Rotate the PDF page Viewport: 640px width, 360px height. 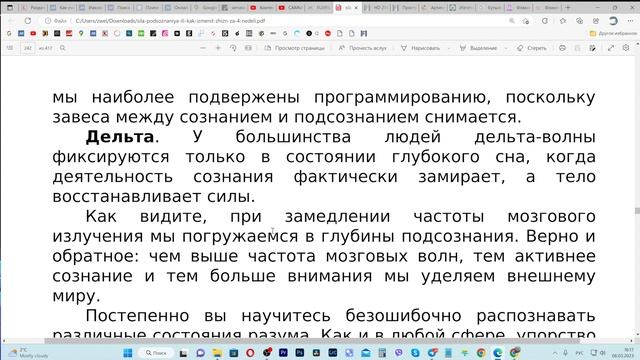click(x=233, y=48)
